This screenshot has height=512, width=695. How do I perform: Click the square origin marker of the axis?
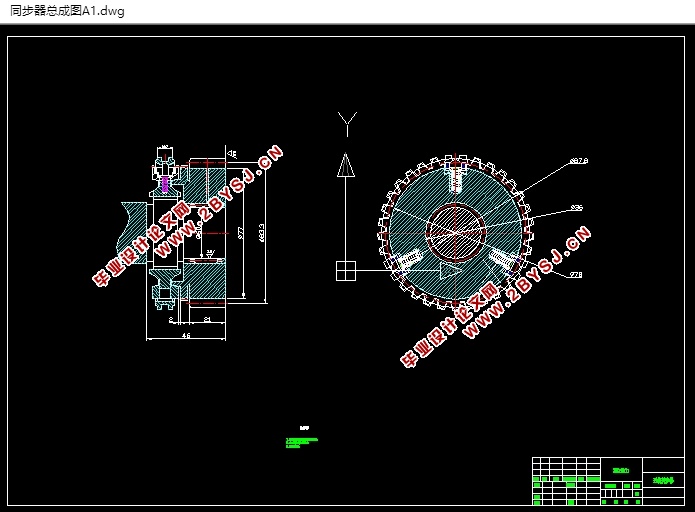click(346, 271)
